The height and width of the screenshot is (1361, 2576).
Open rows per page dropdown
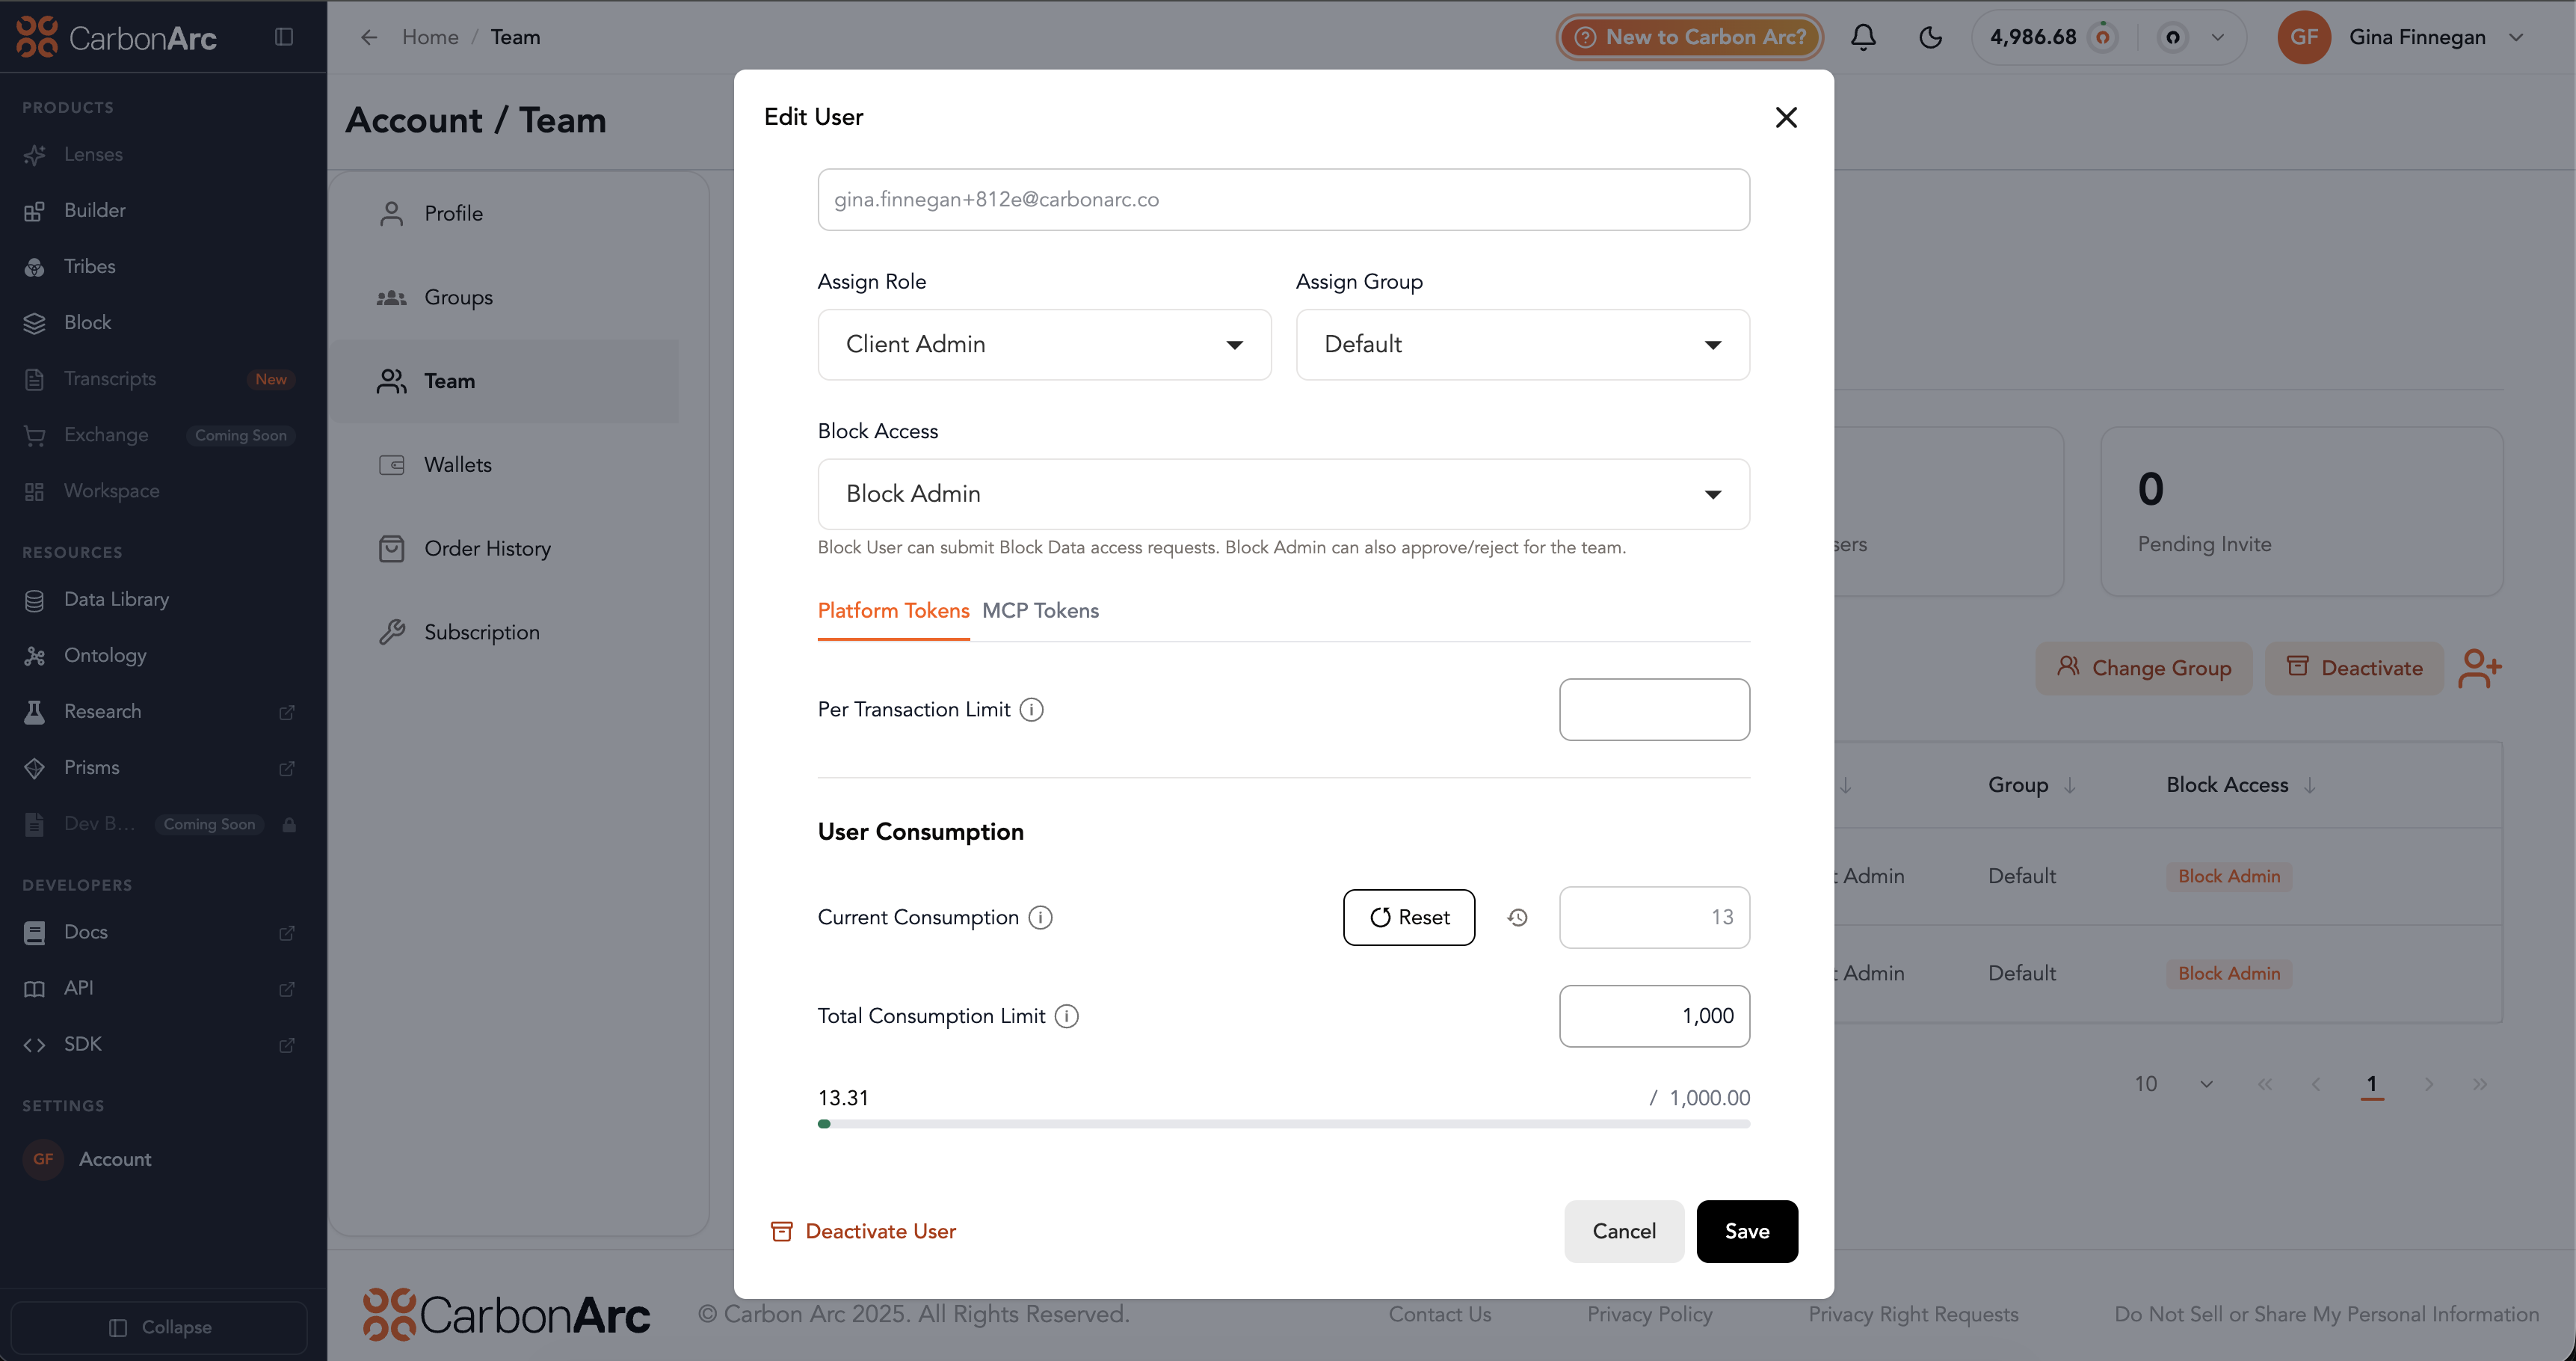coord(2173,1084)
